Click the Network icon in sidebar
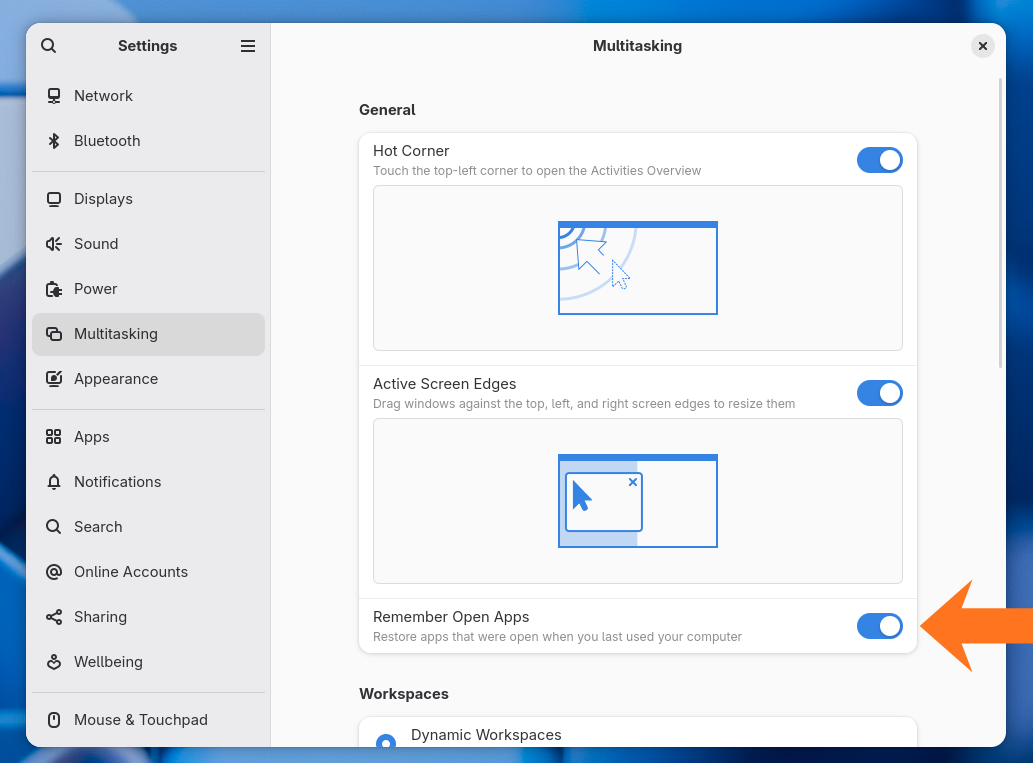The image size is (1033, 763). (x=54, y=96)
